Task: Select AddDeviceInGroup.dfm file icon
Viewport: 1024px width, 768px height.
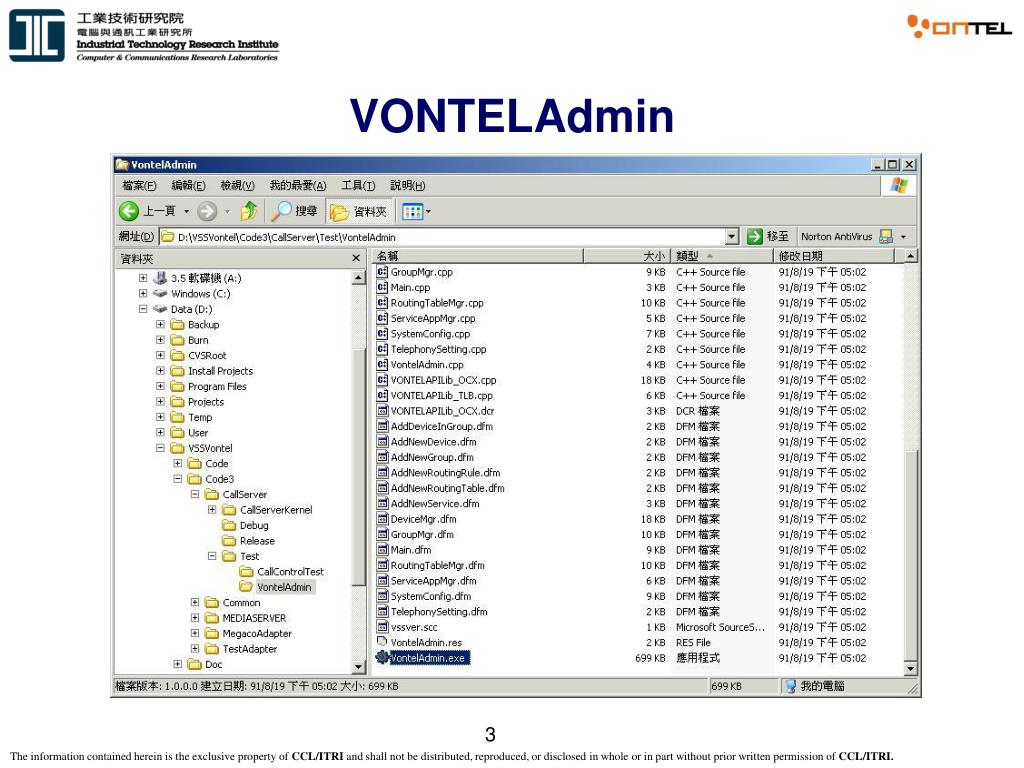Action: [383, 426]
